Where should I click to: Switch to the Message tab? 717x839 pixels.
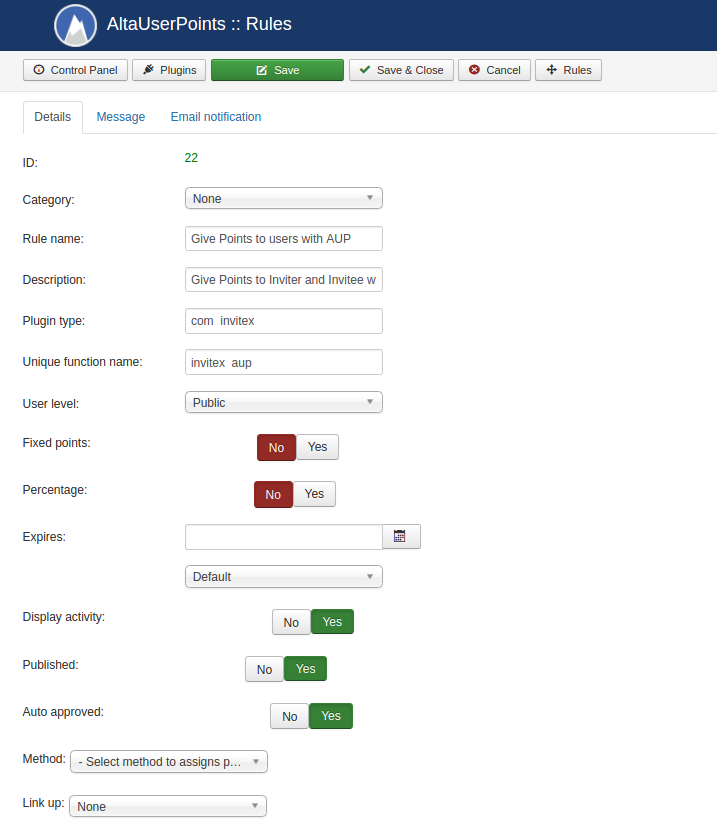tap(120, 117)
